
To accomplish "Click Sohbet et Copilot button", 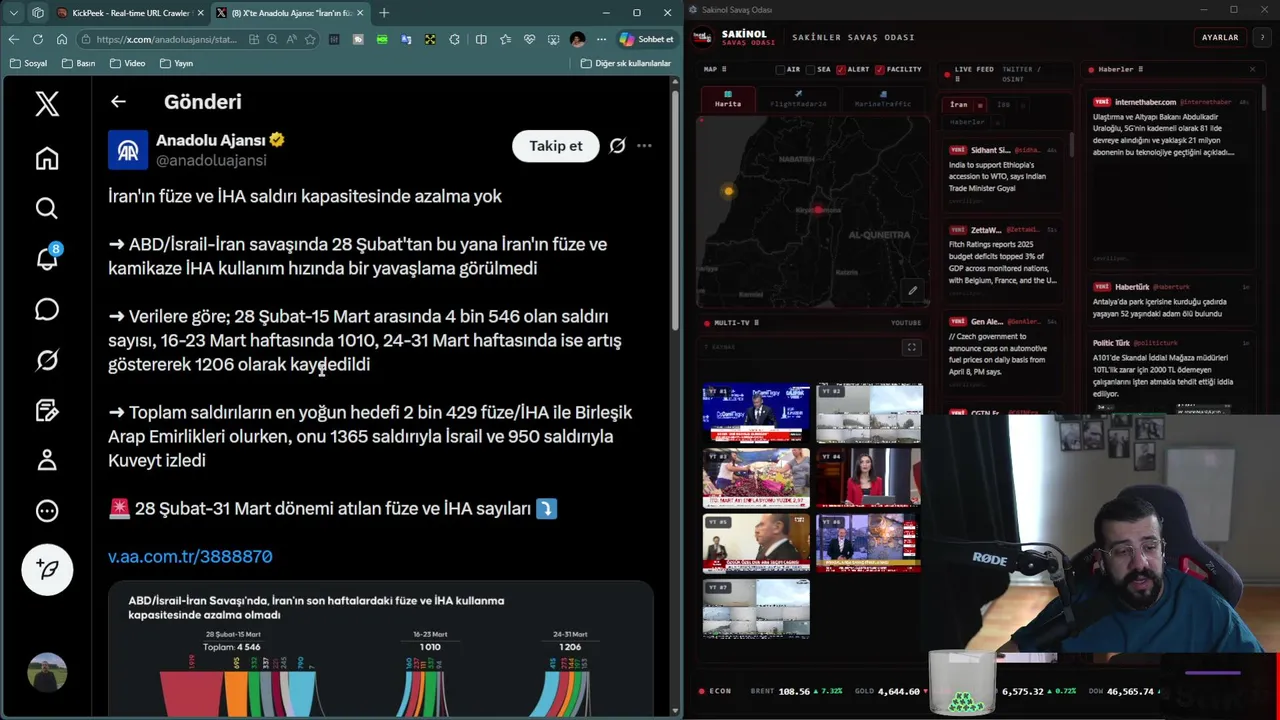I will pos(646,39).
